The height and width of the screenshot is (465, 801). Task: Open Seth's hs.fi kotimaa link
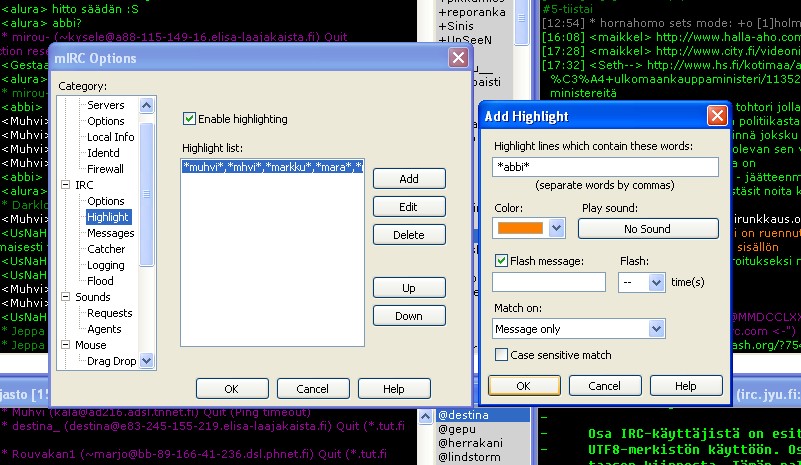pyautogui.click(x=723, y=65)
